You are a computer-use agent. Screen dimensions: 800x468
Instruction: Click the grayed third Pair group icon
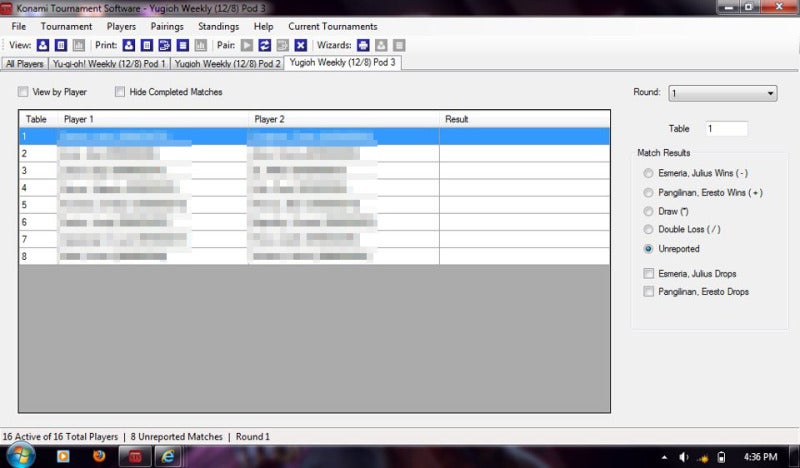[283, 45]
